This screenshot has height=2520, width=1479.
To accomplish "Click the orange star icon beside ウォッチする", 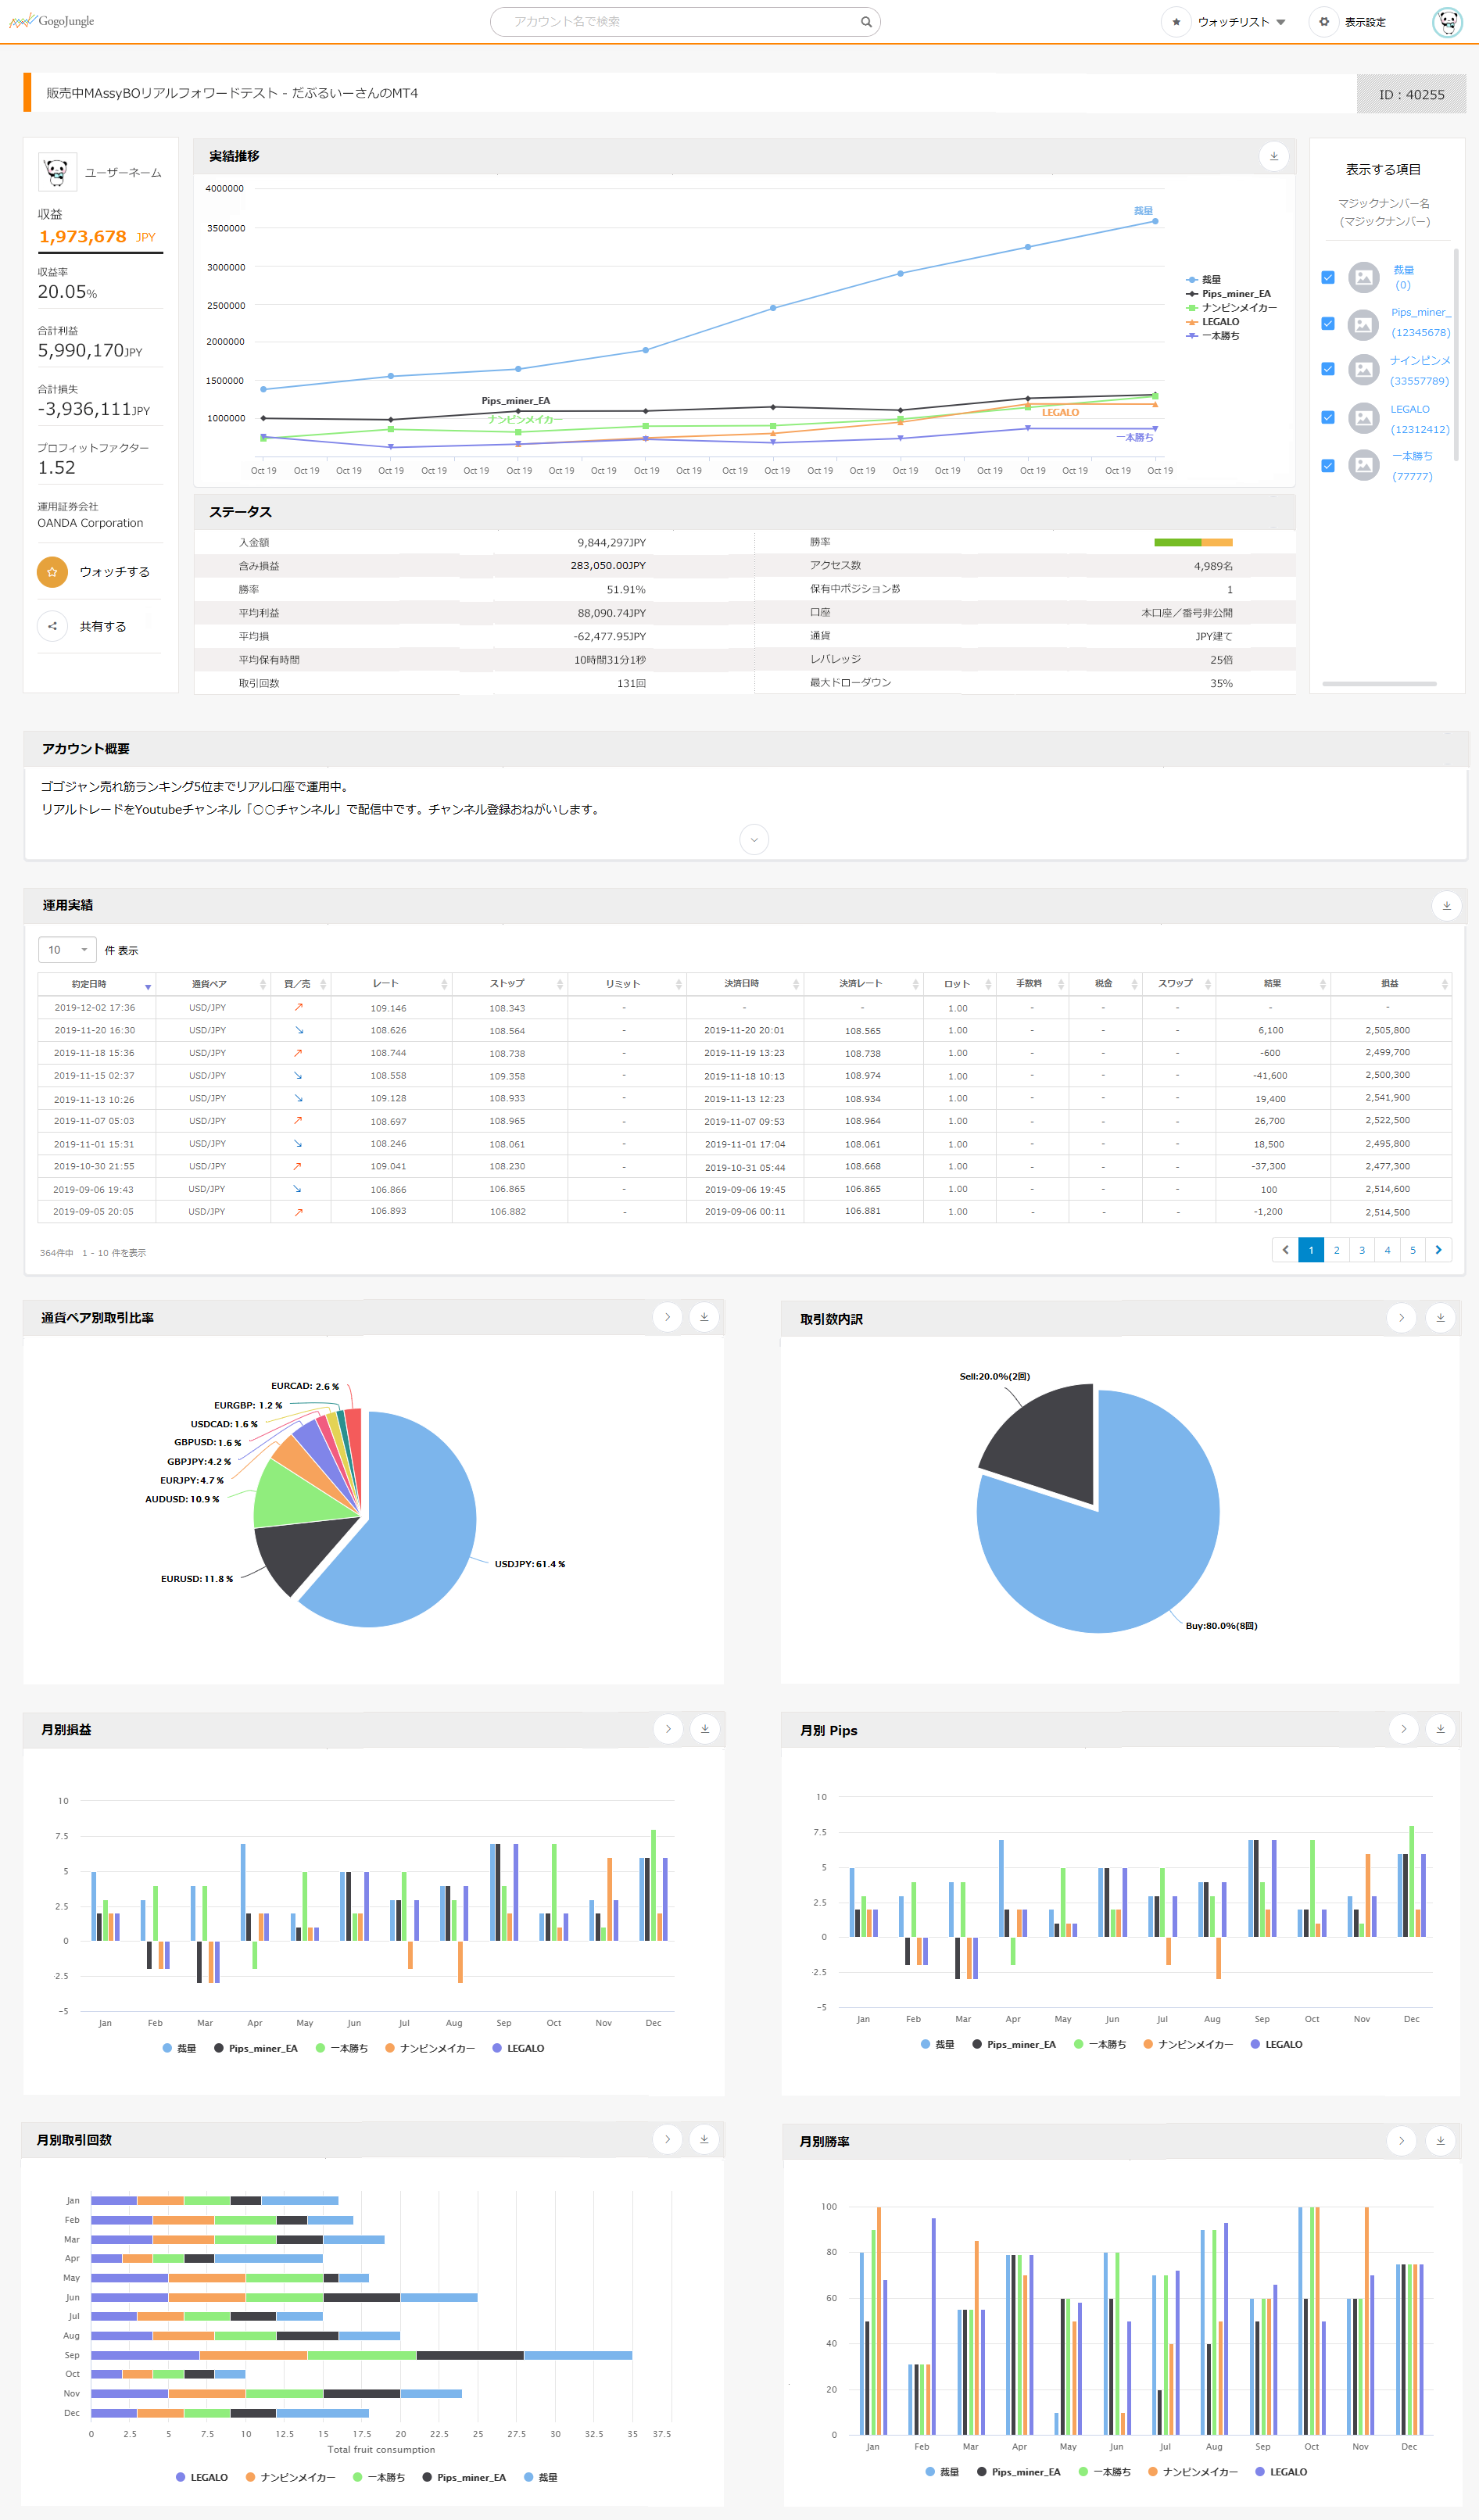I will [52, 571].
